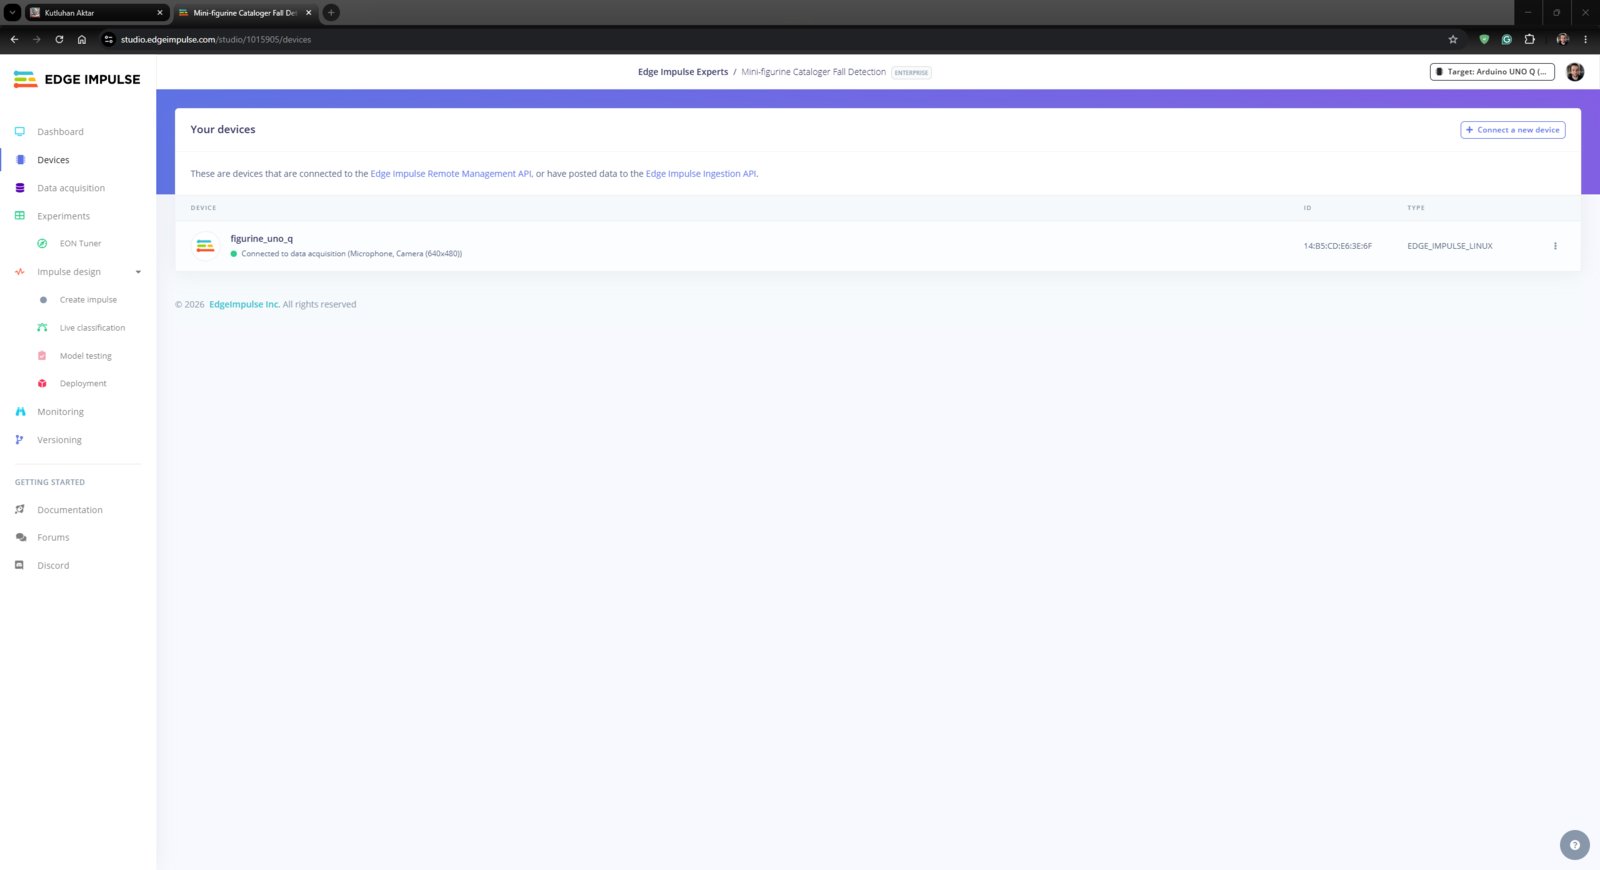Click browser back arrow
This screenshot has height=870, width=1600.
pyautogui.click(x=14, y=40)
